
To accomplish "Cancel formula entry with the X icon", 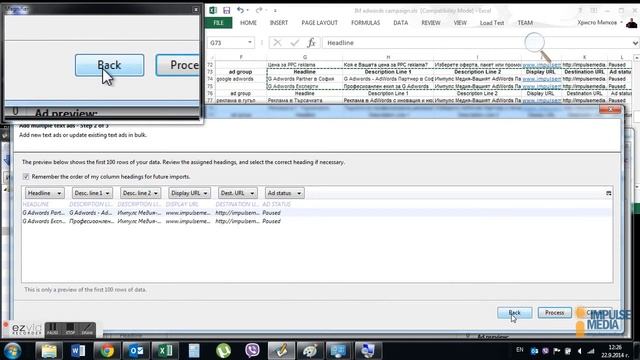I will coord(277,42).
